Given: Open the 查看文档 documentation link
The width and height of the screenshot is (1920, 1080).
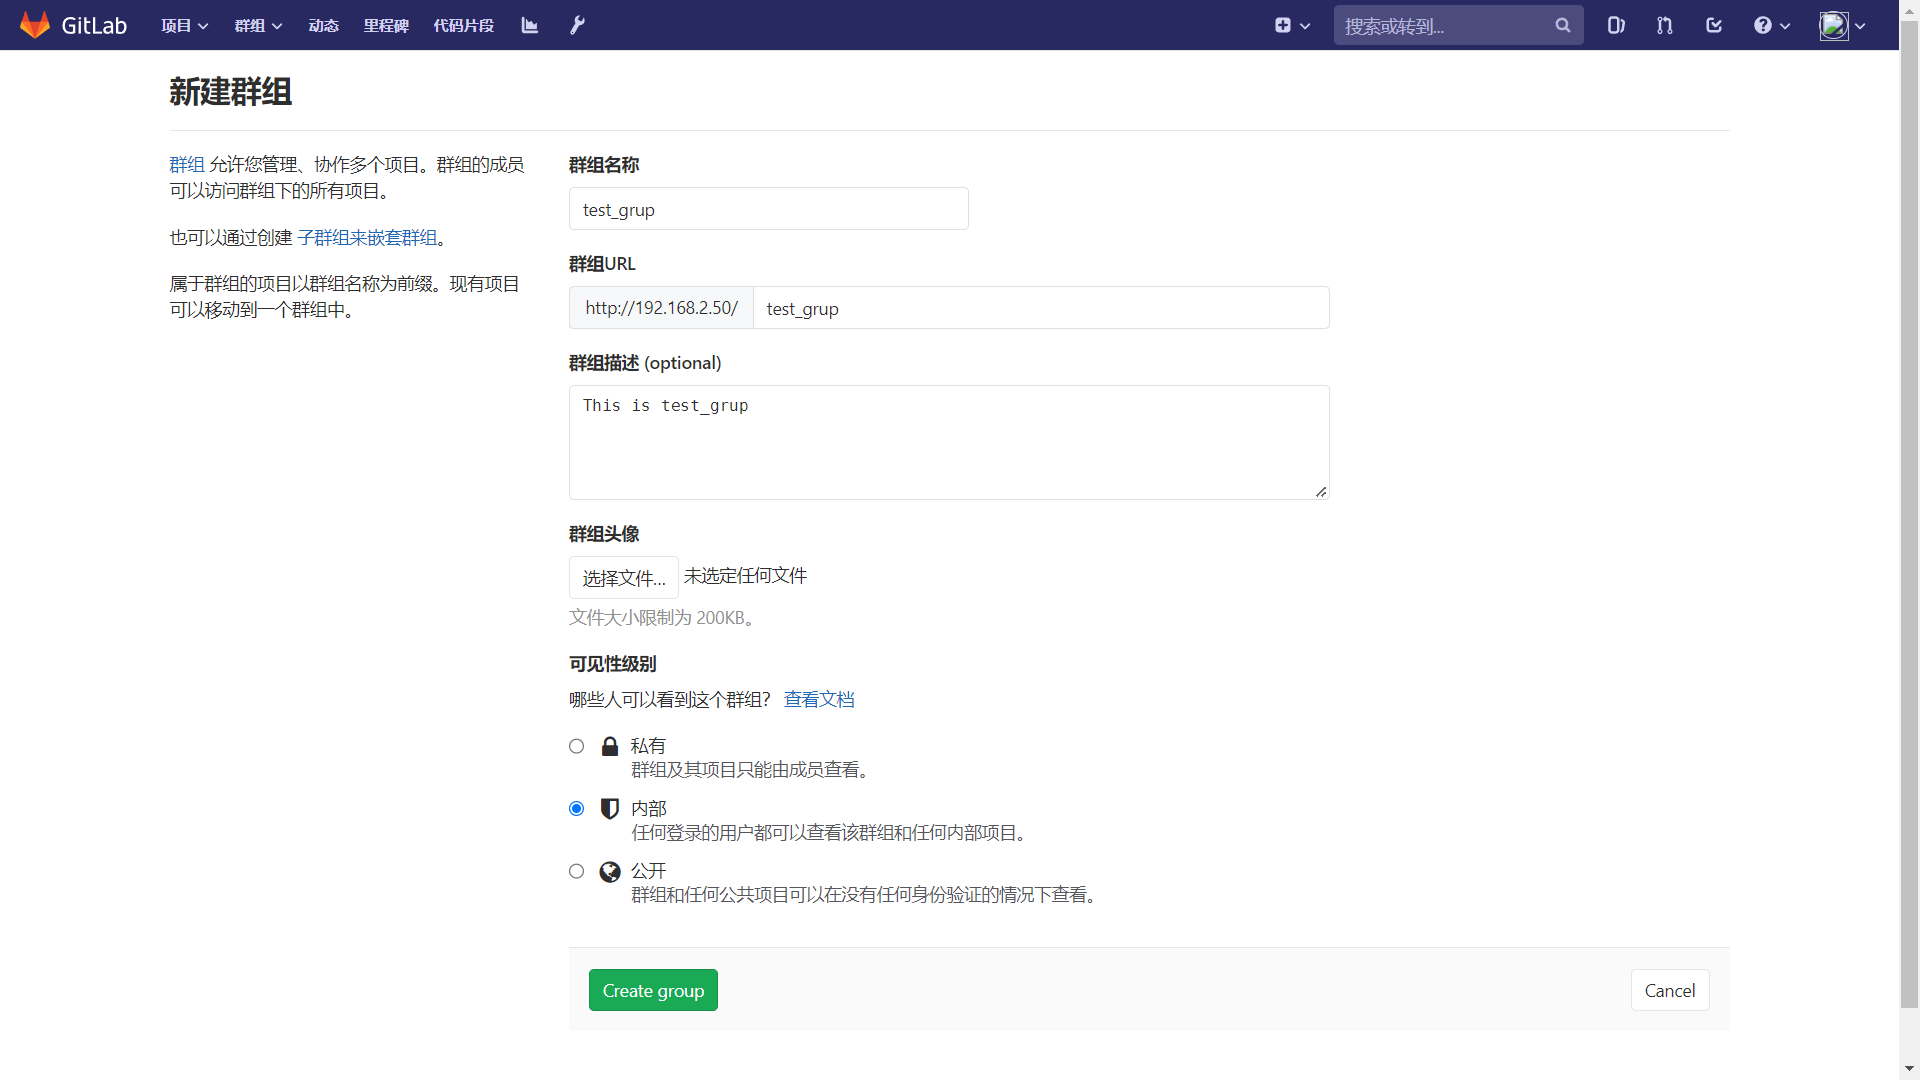Looking at the screenshot, I should 819,699.
